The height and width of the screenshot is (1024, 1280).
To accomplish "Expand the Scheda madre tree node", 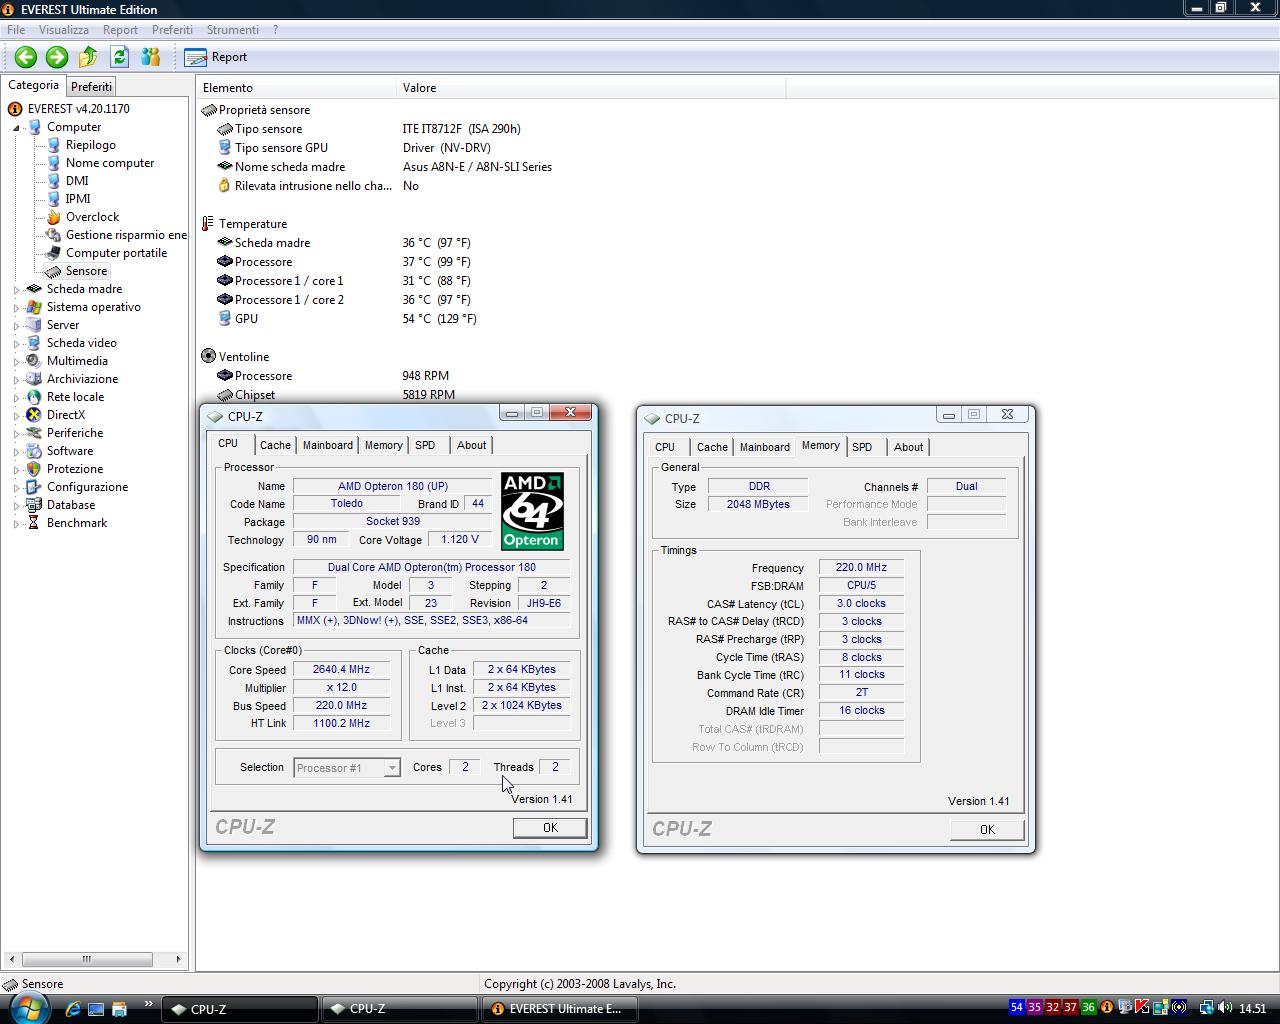I will coord(16,289).
